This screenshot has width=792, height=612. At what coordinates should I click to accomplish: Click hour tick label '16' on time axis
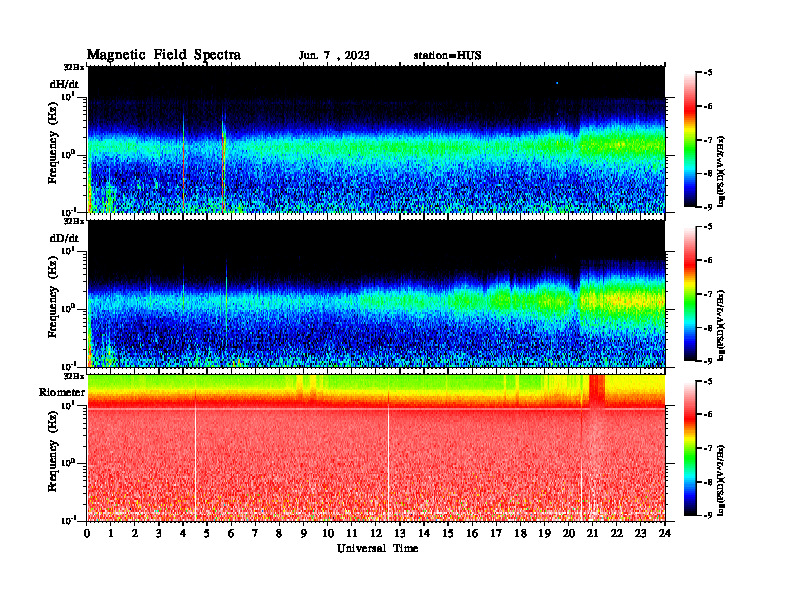tap(472, 533)
